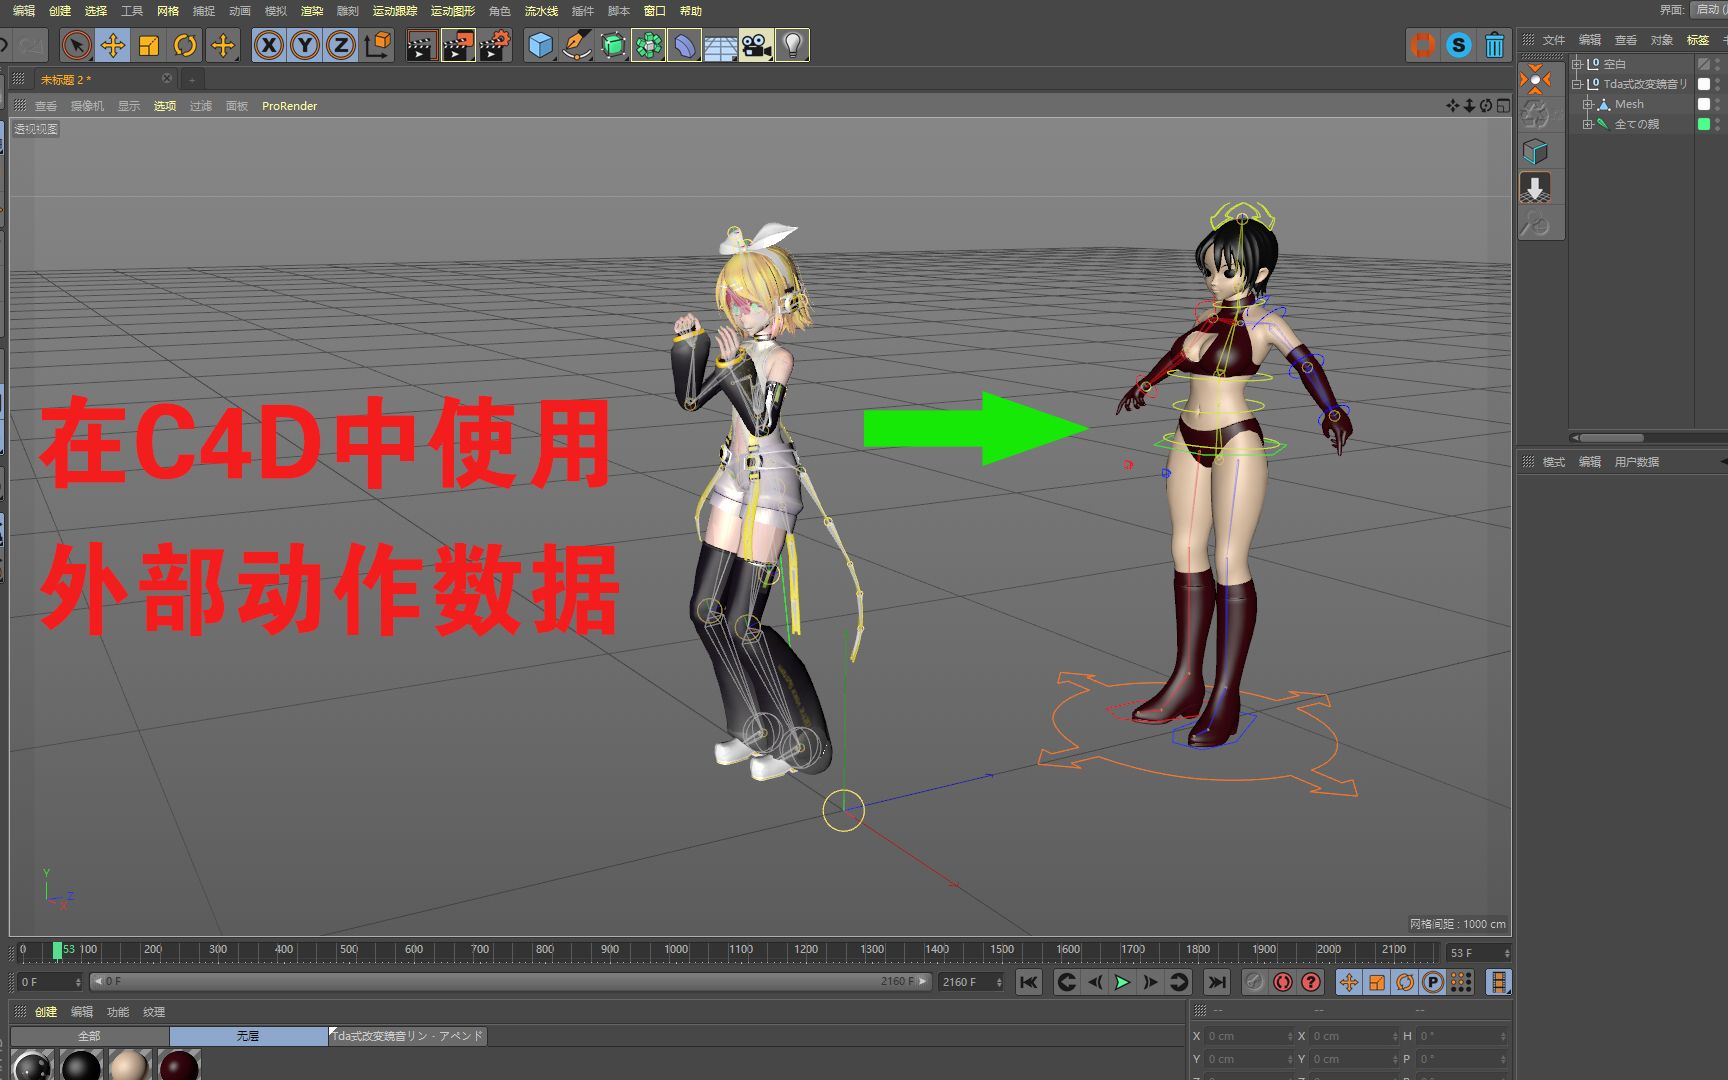Add a Camera object
1728x1080 pixels.
tap(757, 45)
